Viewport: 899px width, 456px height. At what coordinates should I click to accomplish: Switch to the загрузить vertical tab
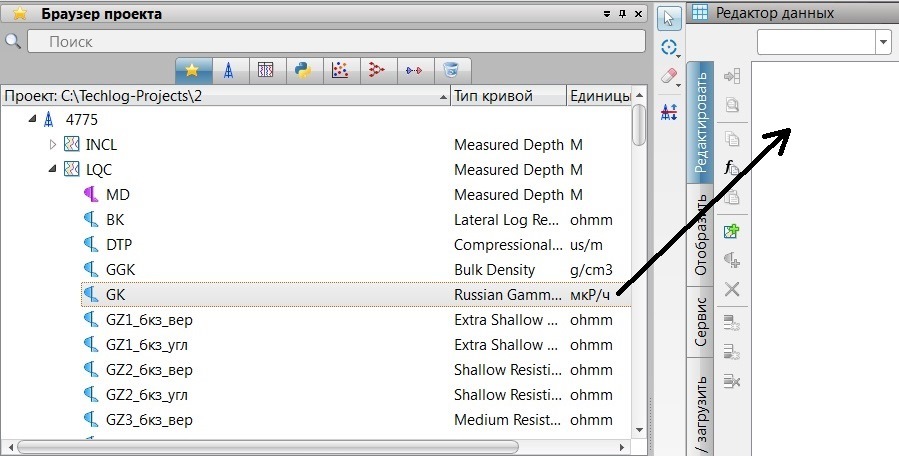[x=700, y=406]
